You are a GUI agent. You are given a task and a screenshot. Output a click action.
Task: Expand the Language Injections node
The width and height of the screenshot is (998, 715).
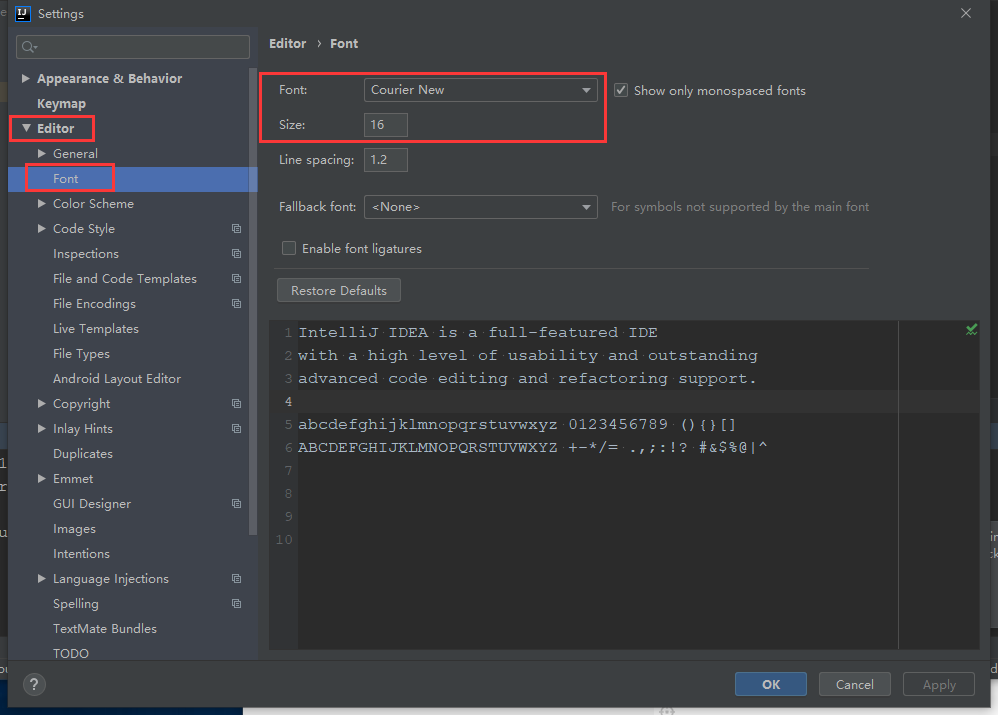(41, 579)
